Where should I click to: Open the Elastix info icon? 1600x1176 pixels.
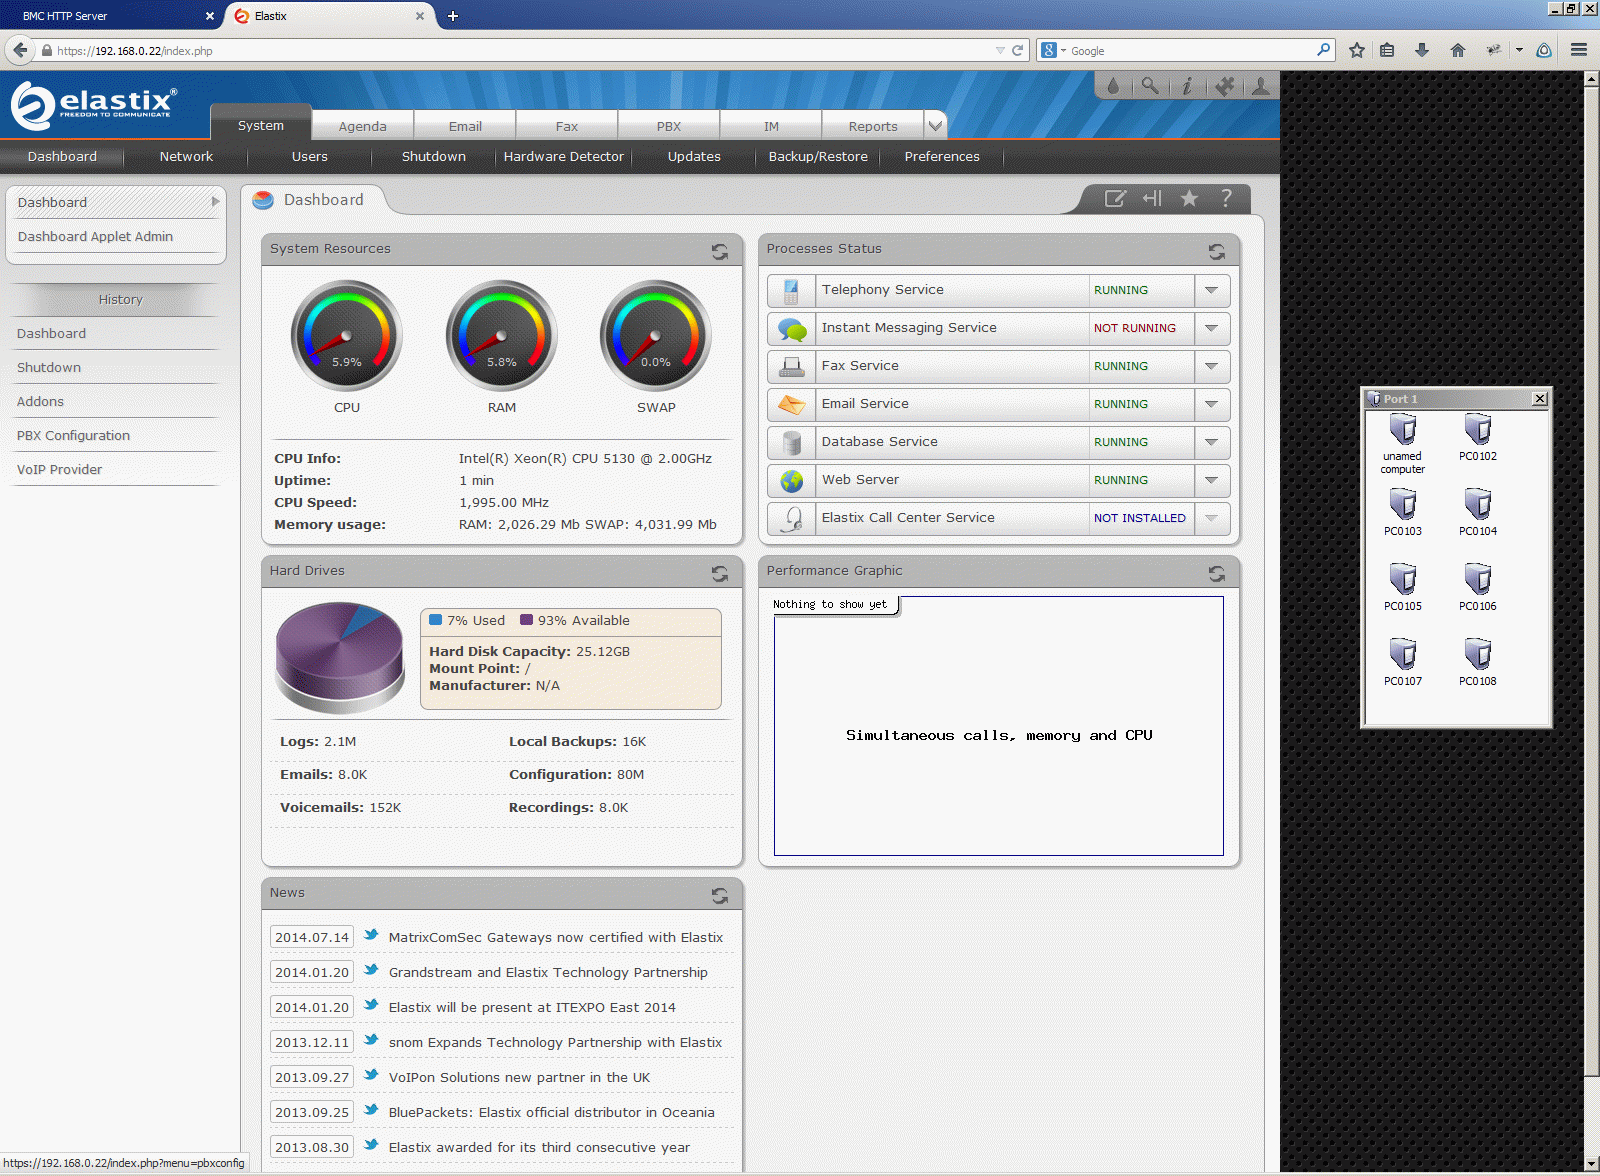pos(1187,87)
